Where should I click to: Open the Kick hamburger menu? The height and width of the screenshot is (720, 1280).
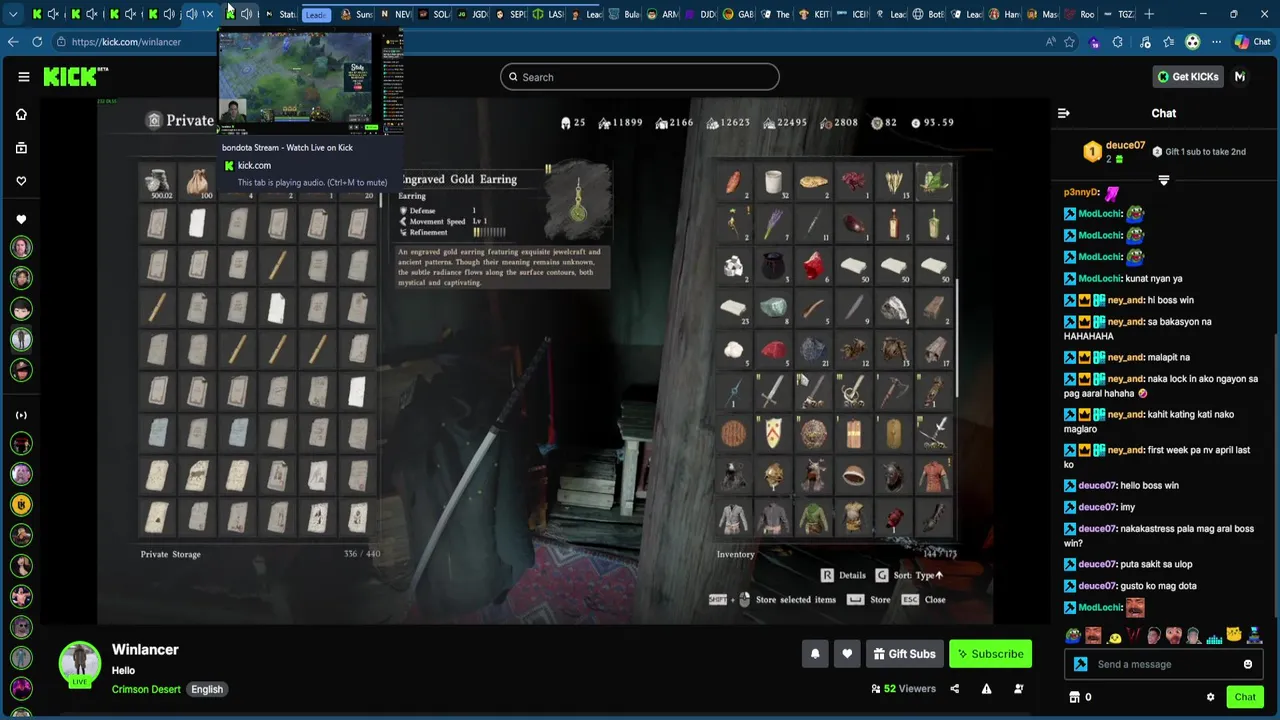[23, 77]
